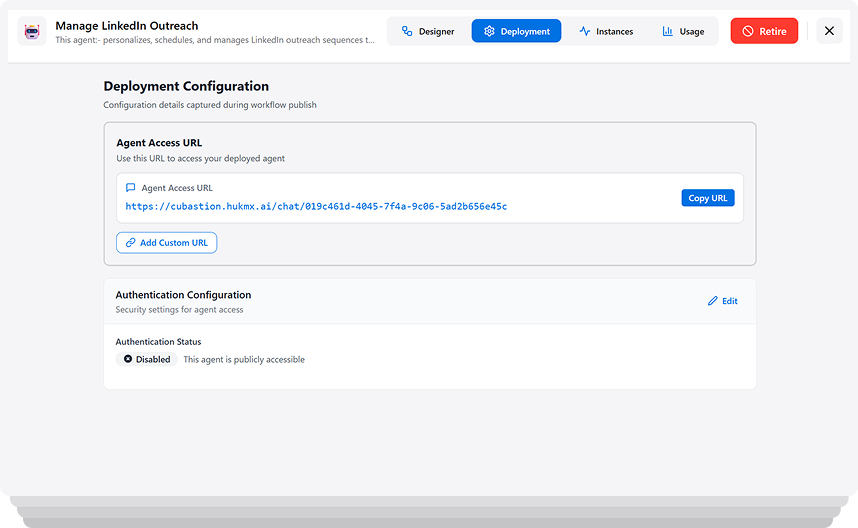This screenshot has width=858, height=528.
Task: Click the x-circle icon in Disabled badge
Action: pos(128,359)
